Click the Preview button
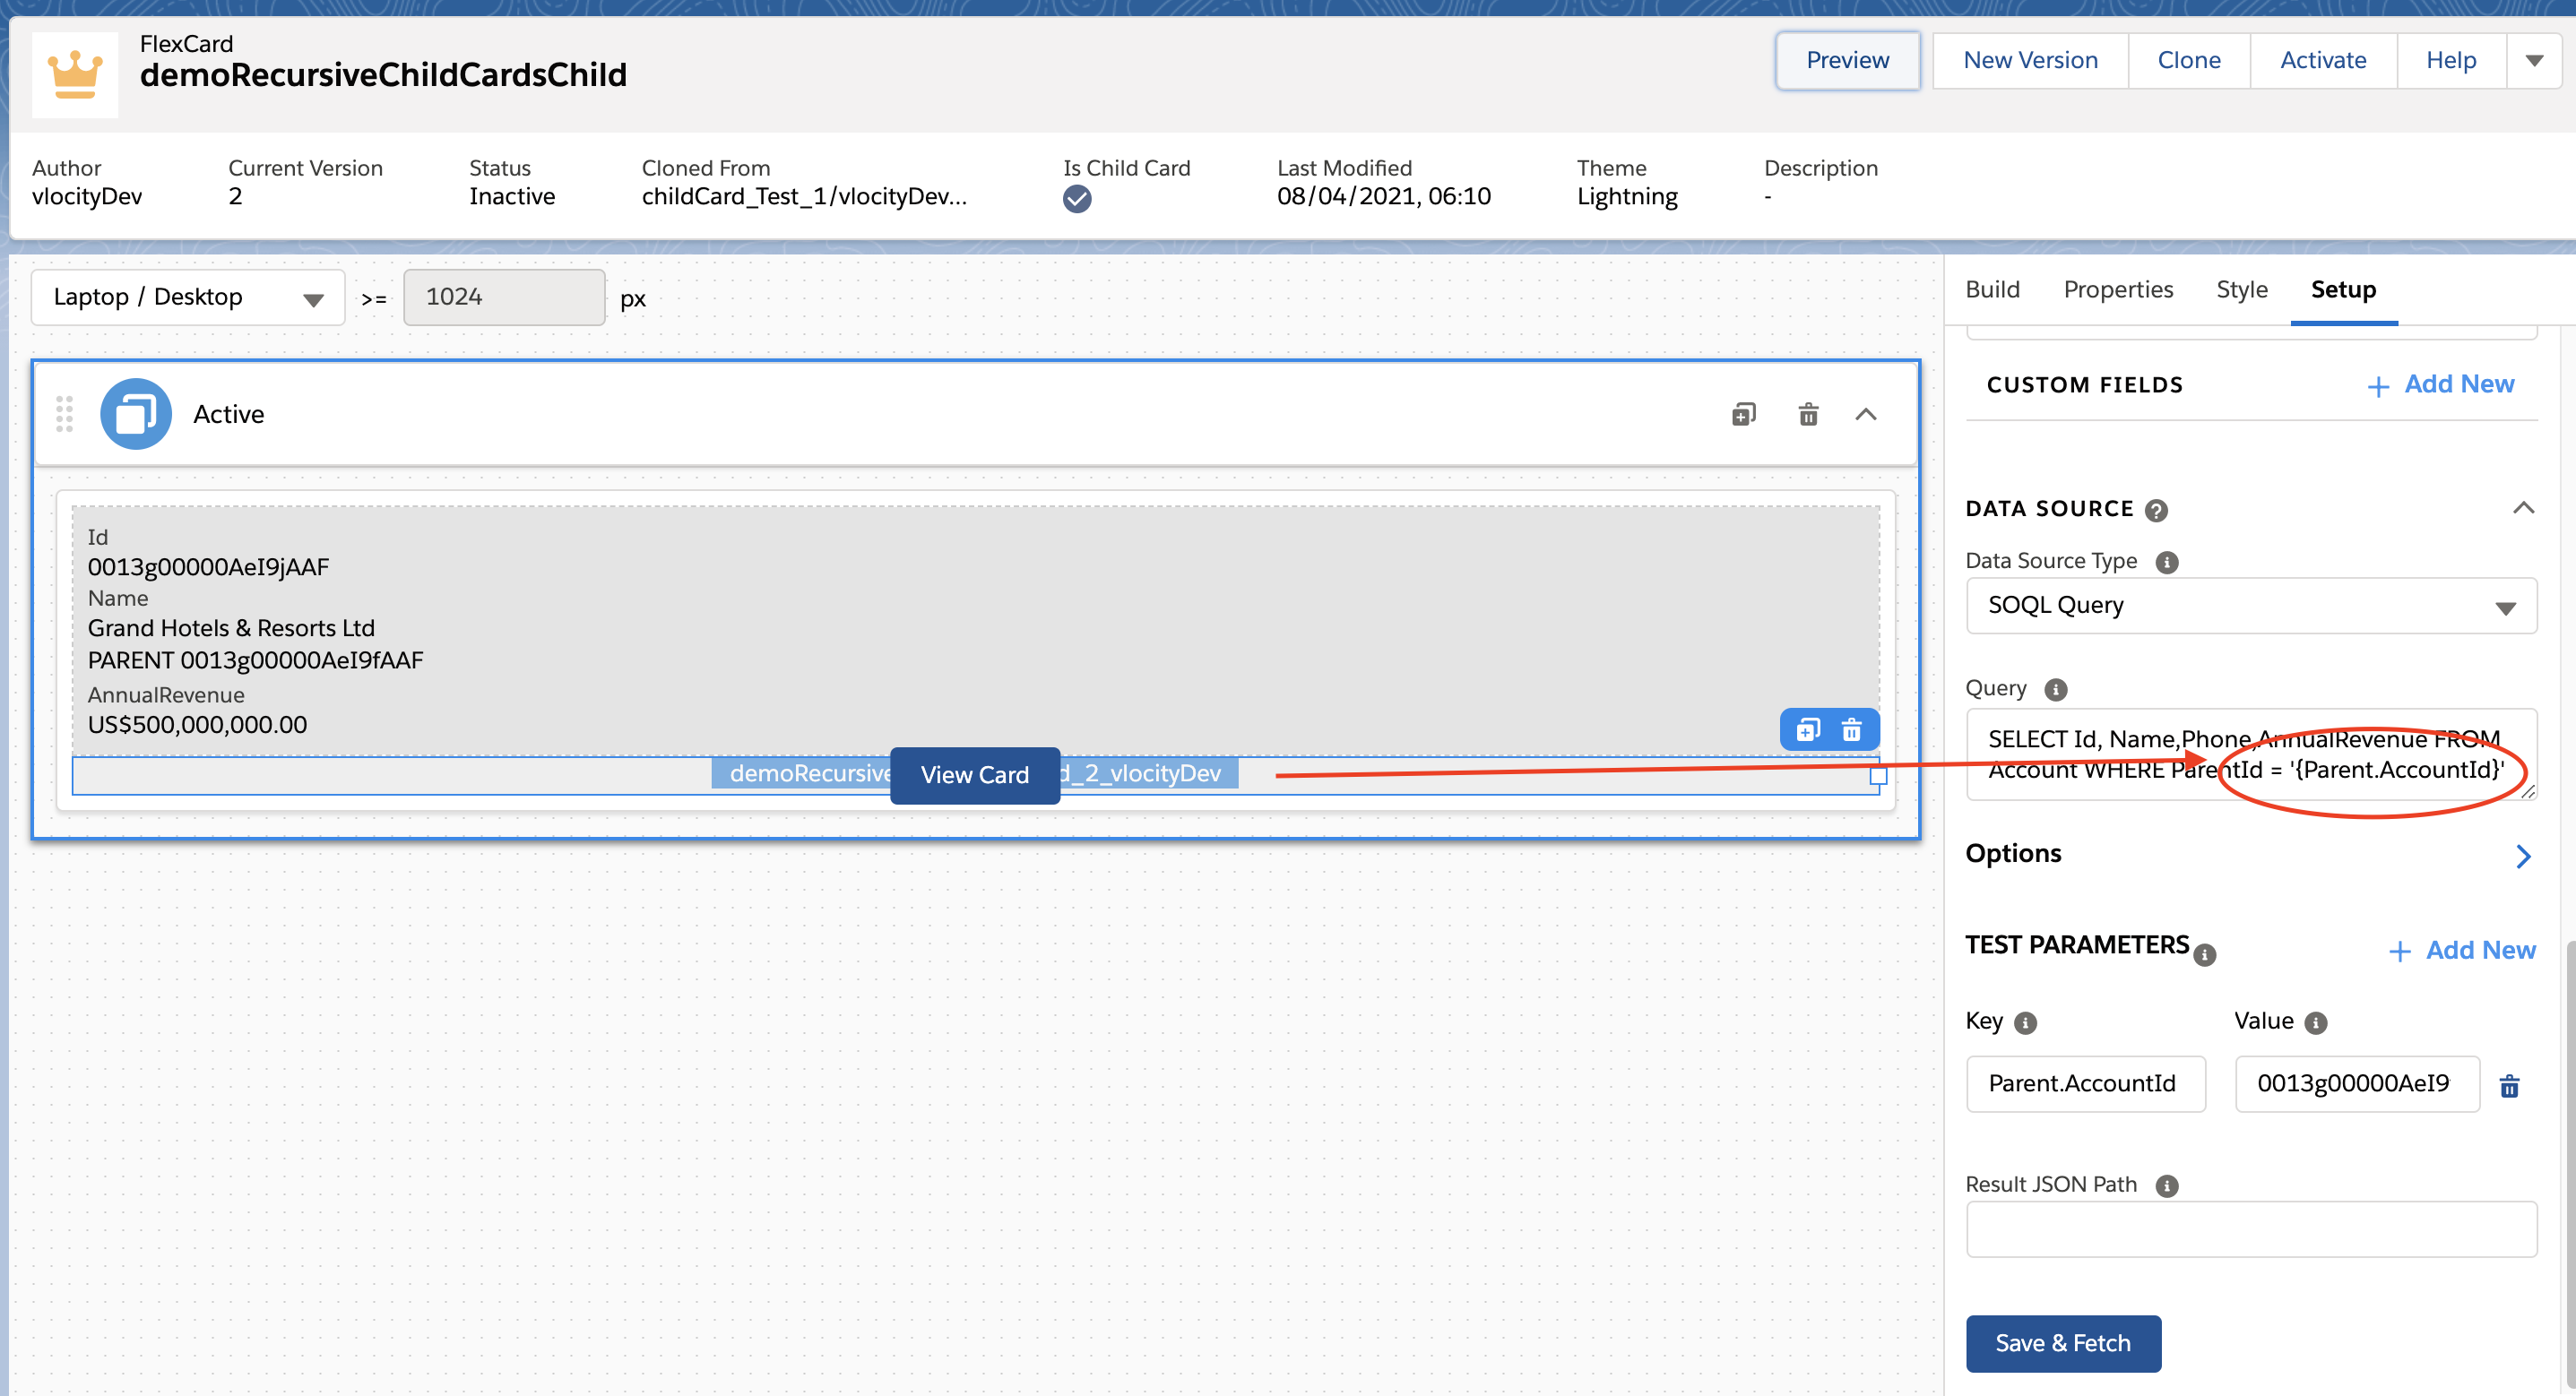The image size is (2576, 1396). 1847,60
